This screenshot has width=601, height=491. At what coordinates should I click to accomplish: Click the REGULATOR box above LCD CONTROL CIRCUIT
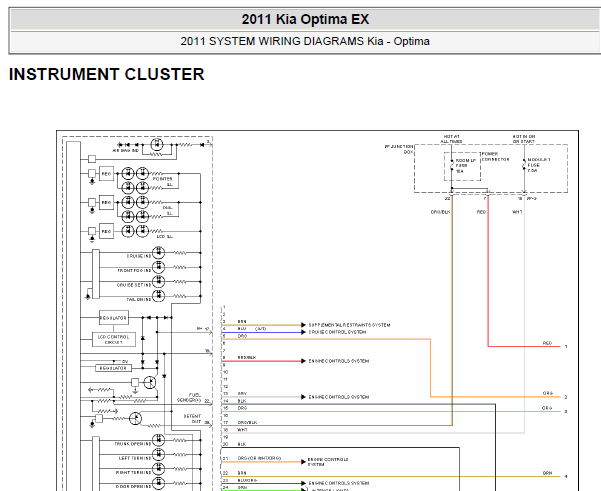point(113,318)
